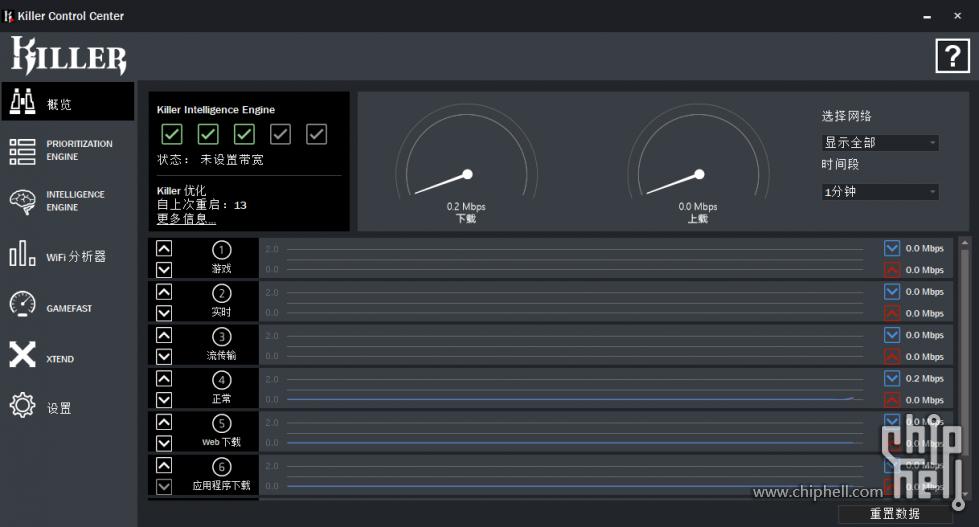Image resolution: width=979 pixels, height=527 pixels.
Task: Toggle red upload indicator for 实时 row
Action: [x=892, y=313]
